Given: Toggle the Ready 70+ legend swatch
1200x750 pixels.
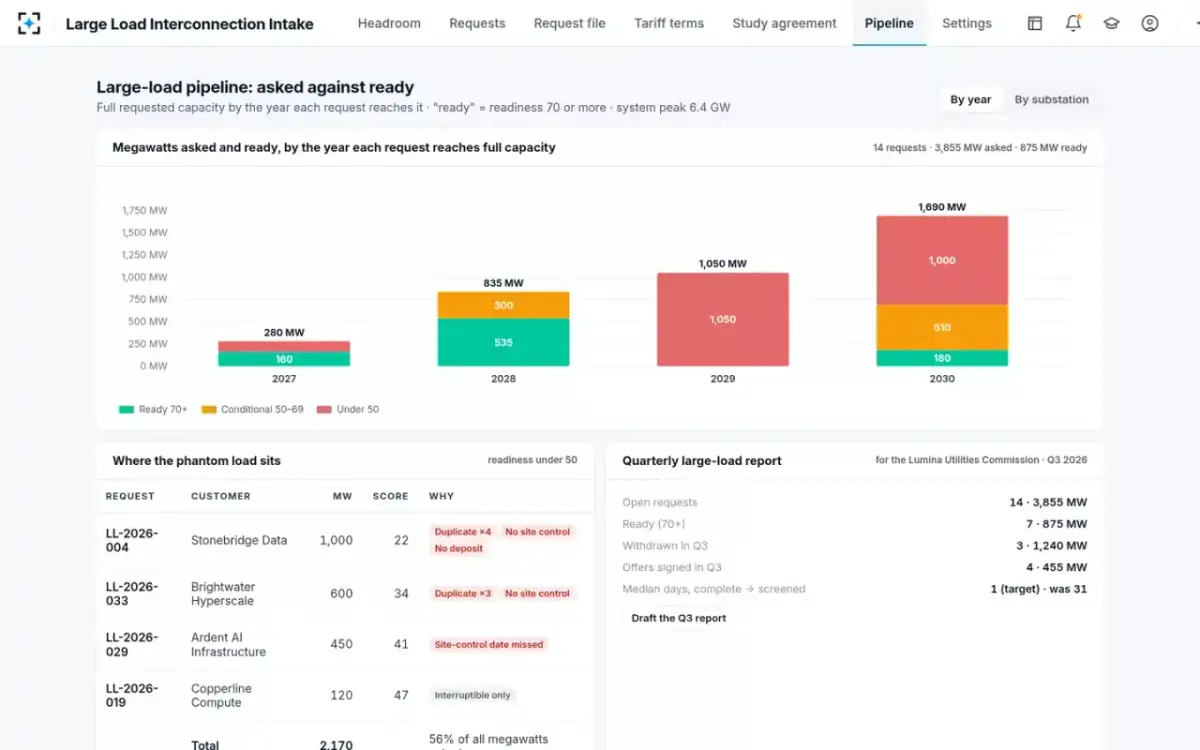Looking at the screenshot, I should point(126,409).
